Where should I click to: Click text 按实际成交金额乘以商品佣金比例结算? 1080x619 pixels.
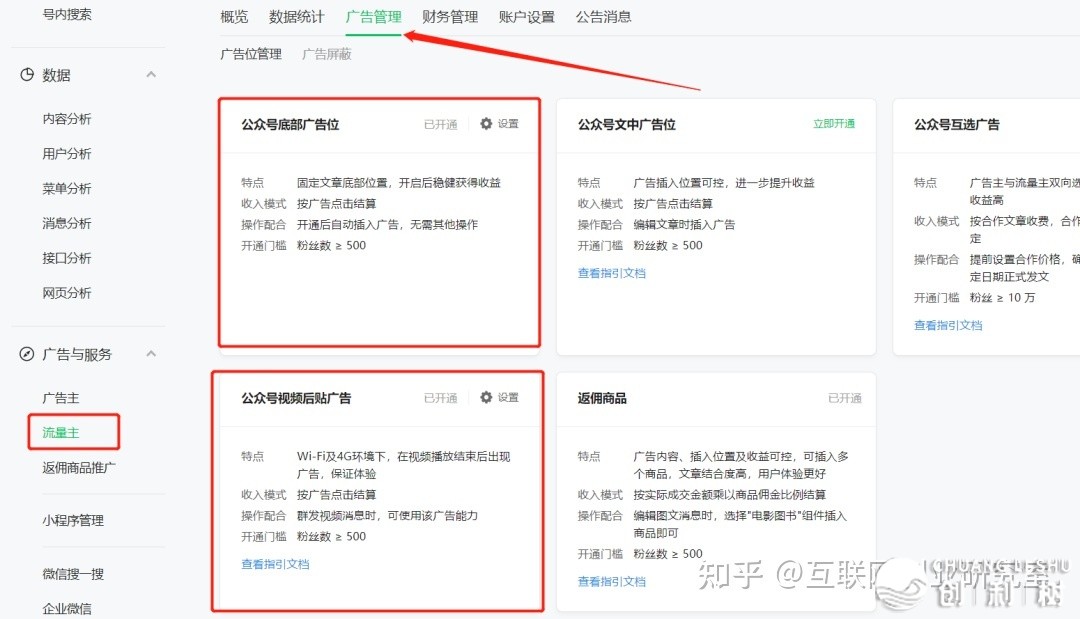(729, 494)
